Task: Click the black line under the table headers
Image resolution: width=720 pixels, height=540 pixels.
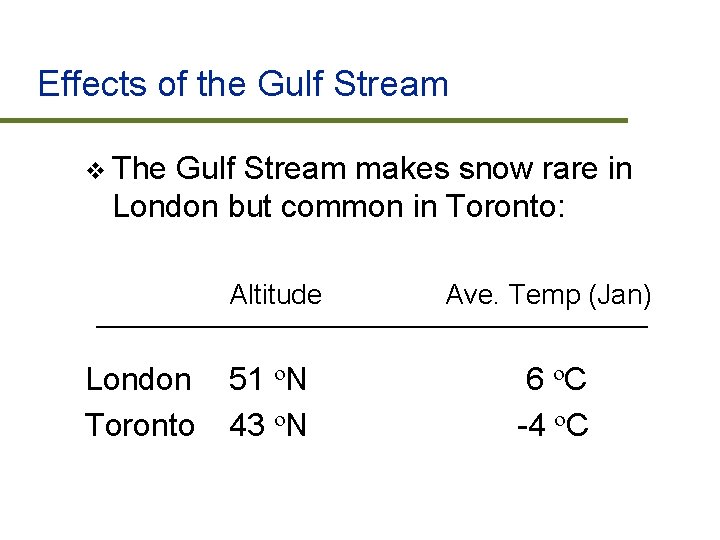Action: 372,328
